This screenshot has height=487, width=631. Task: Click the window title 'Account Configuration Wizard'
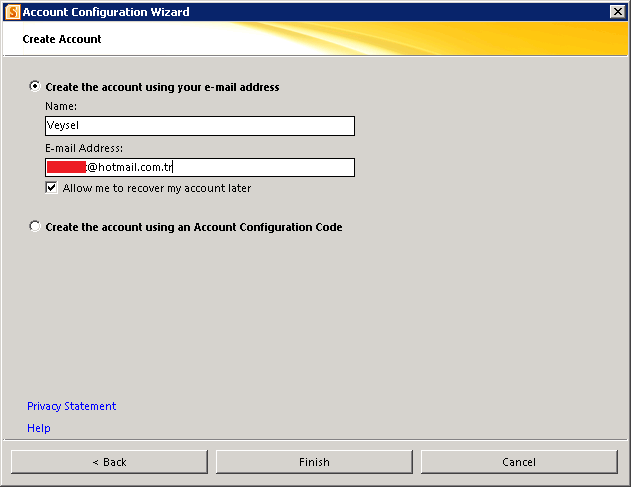point(106,12)
